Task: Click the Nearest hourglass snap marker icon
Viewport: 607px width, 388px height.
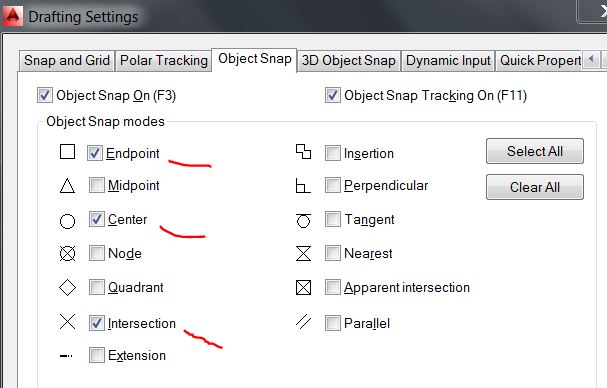Action: point(303,254)
